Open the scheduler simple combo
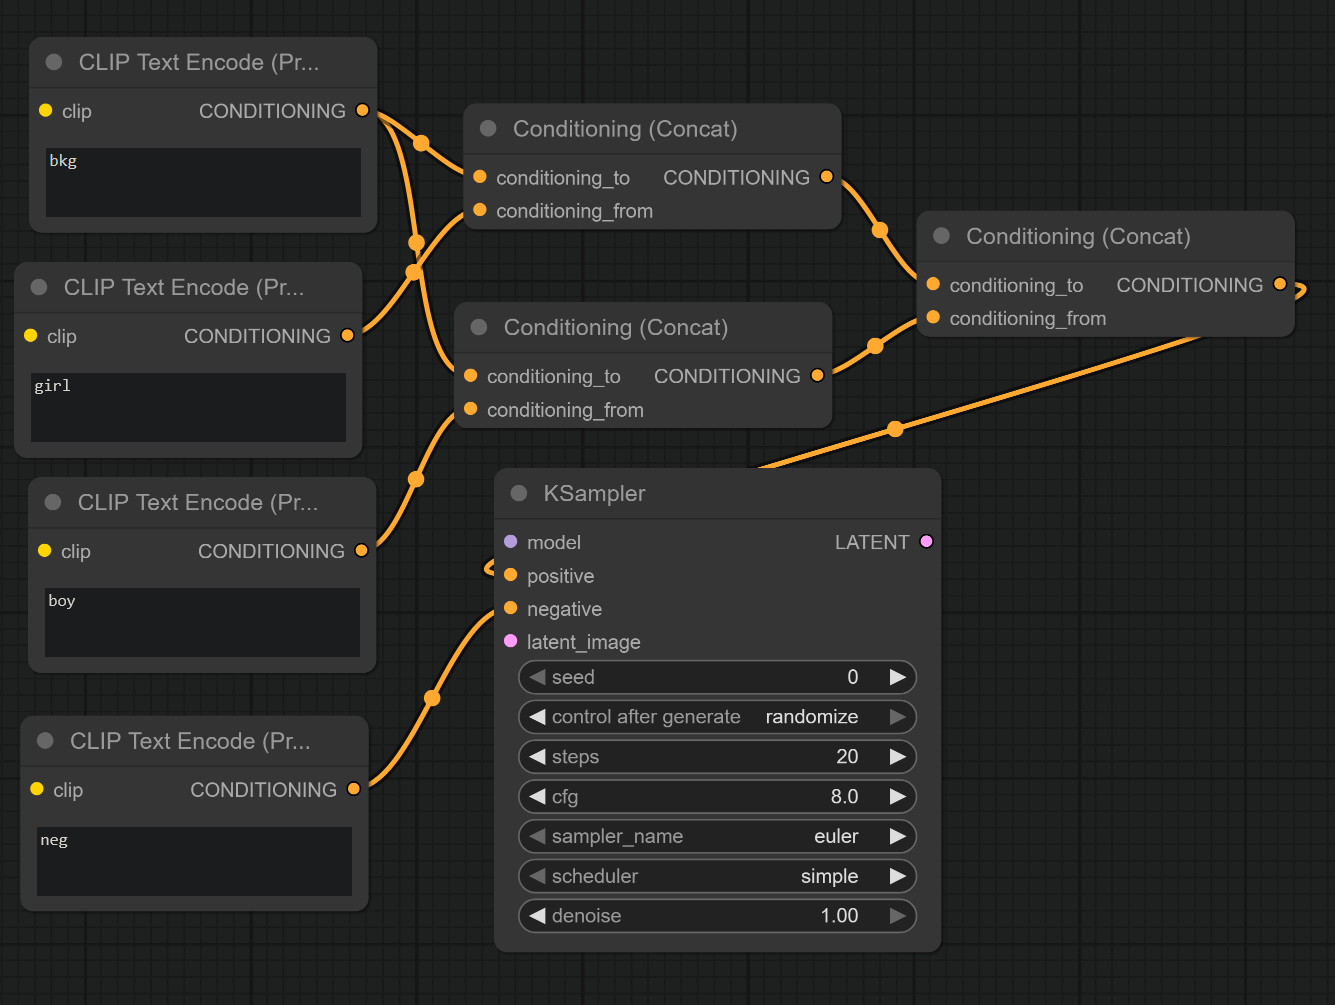This screenshot has width=1335, height=1005. click(717, 876)
